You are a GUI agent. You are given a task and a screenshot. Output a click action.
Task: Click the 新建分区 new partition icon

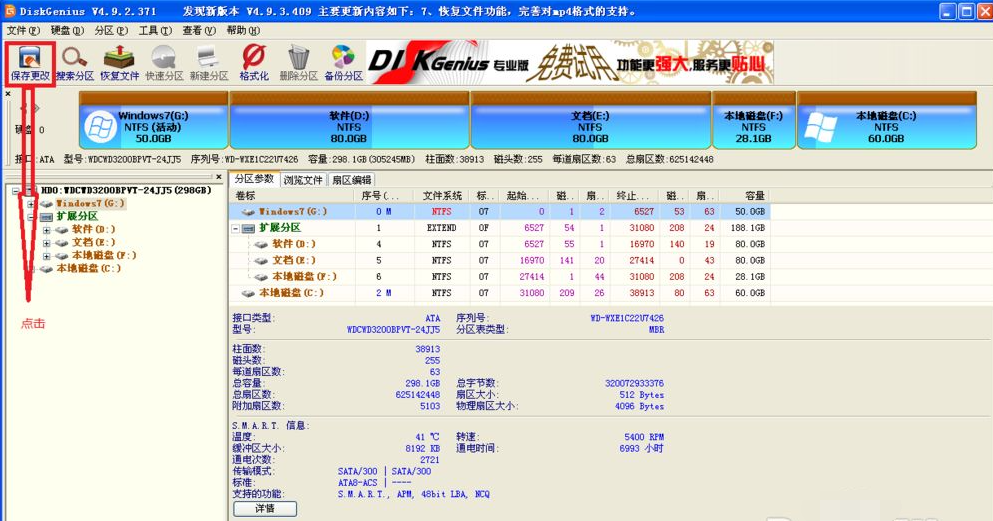[x=209, y=63]
